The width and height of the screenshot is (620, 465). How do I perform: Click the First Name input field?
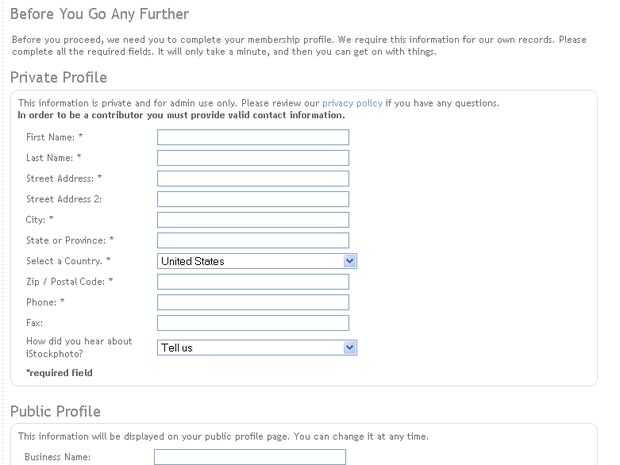coord(252,137)
